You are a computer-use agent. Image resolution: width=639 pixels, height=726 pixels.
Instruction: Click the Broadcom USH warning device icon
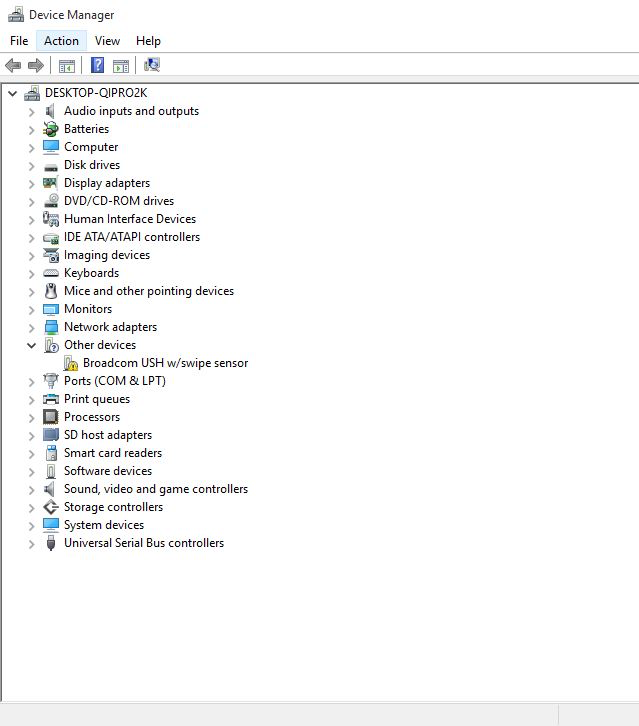coord(70,363)
